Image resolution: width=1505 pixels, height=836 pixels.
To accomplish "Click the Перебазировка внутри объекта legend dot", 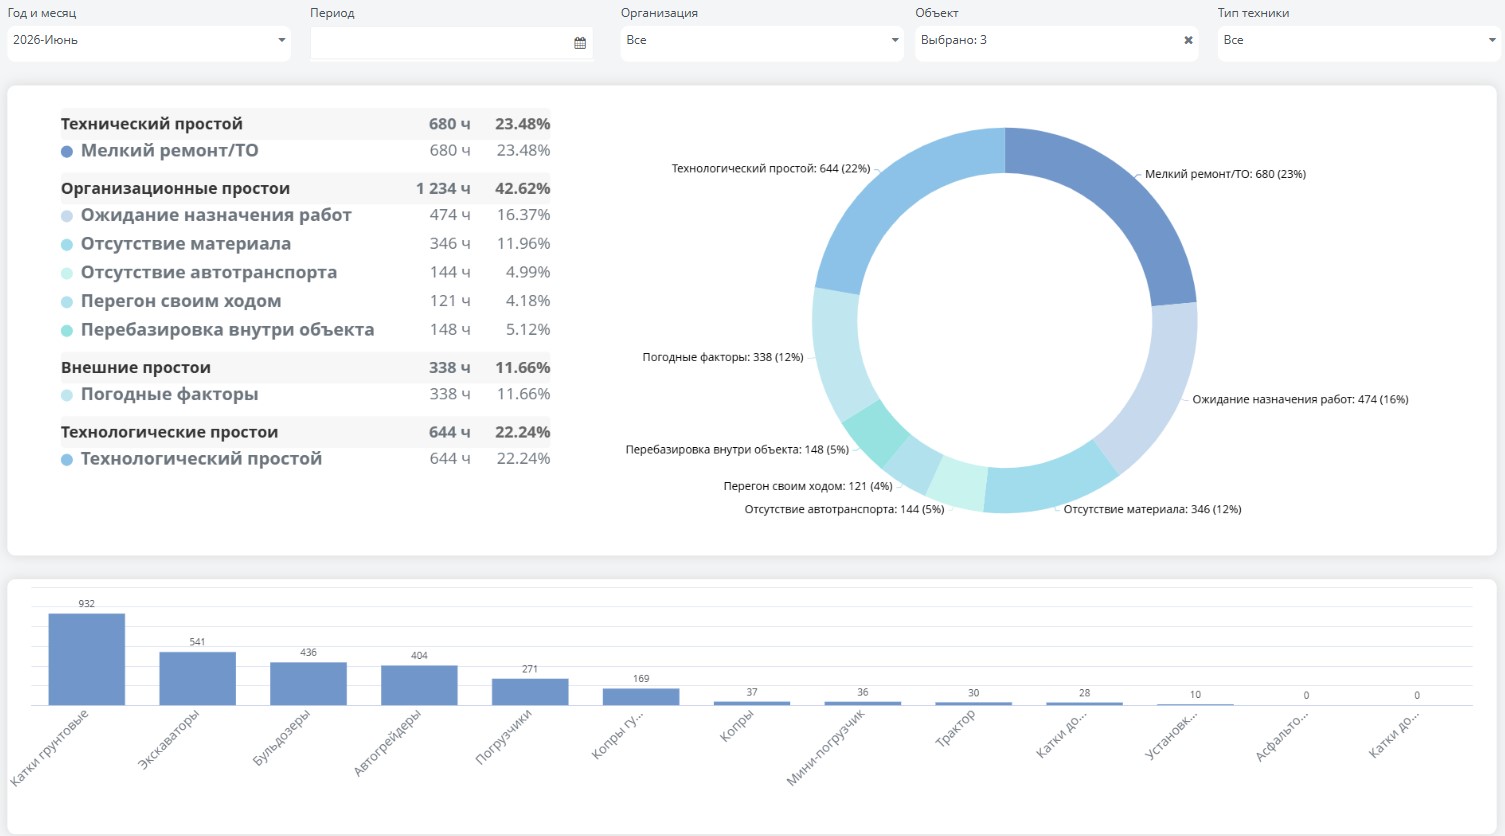I will click(x=67, y=331).
